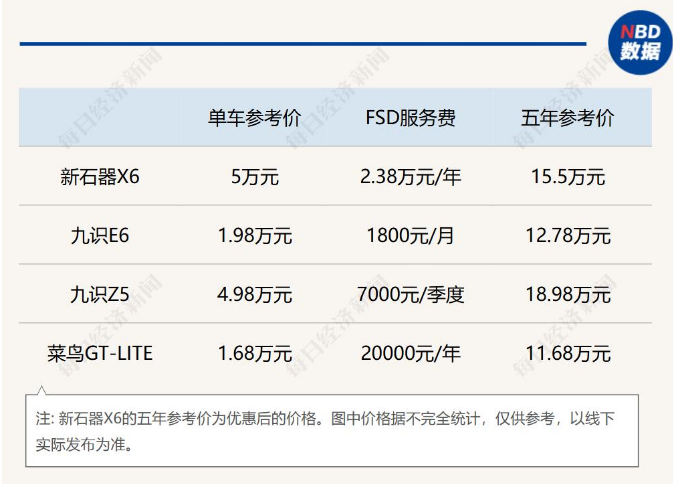Viewport: 673px width, 484px height.
Task: Click the 2.38万元/年 service fee cell
Action: pyautogui.click(x=410, y=177)
